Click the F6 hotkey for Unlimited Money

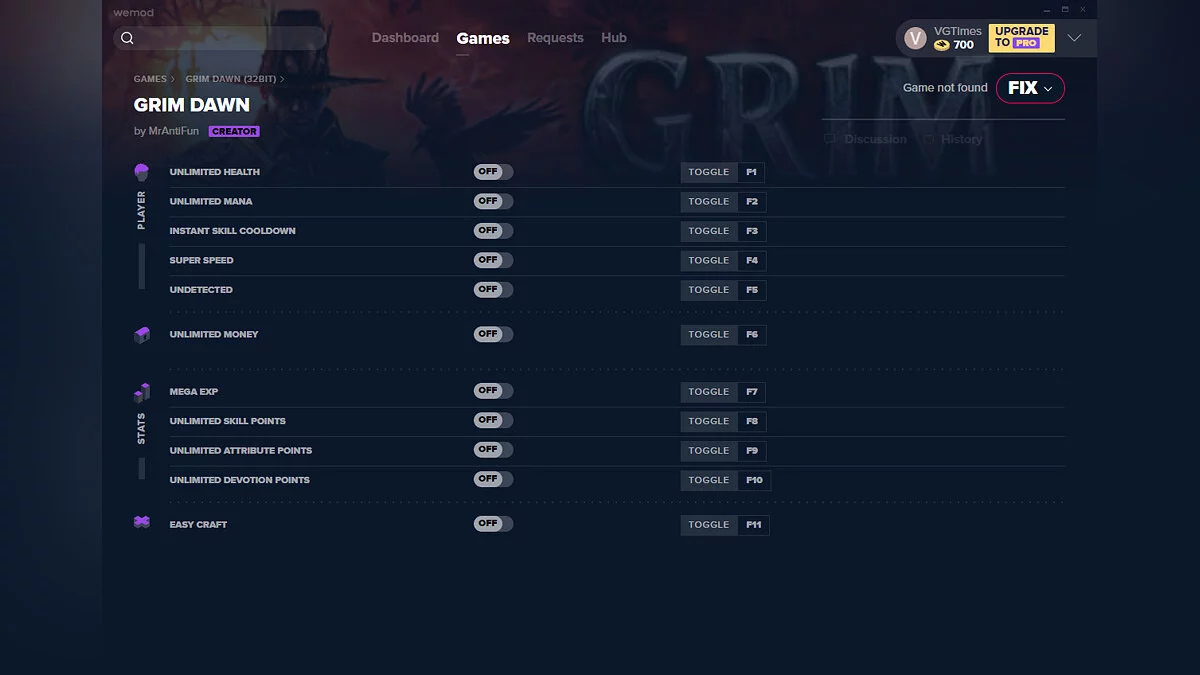[x=752, y=335]
